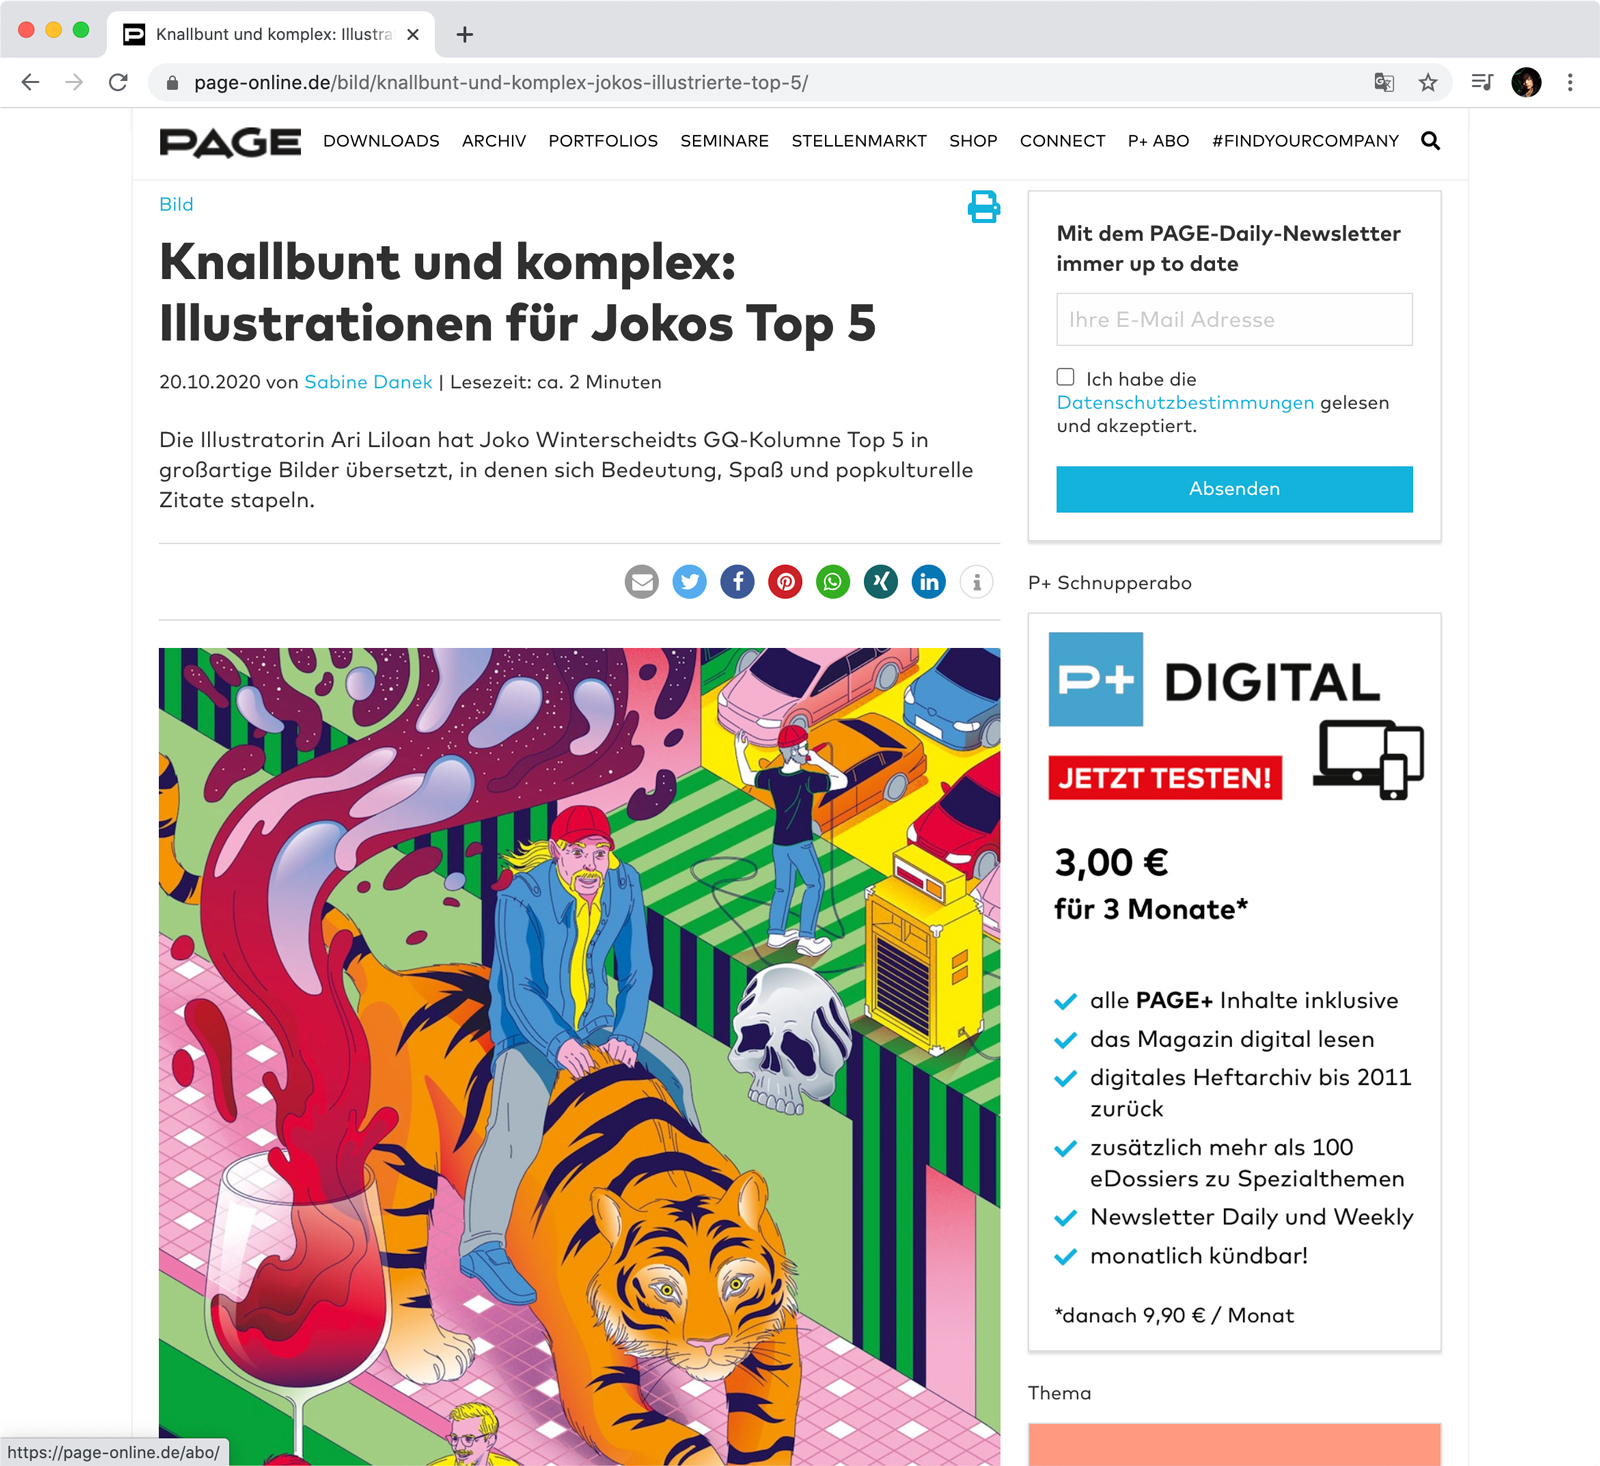1600x1466 pixels.
Task: Open the STELLENMARKT menu item
Action: [859, 141]
